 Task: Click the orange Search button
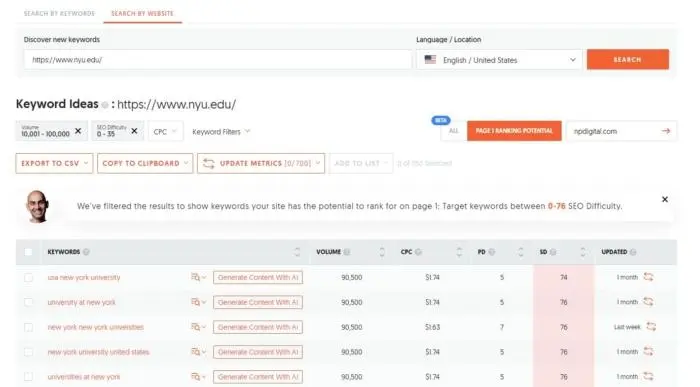tap(628, 59)
